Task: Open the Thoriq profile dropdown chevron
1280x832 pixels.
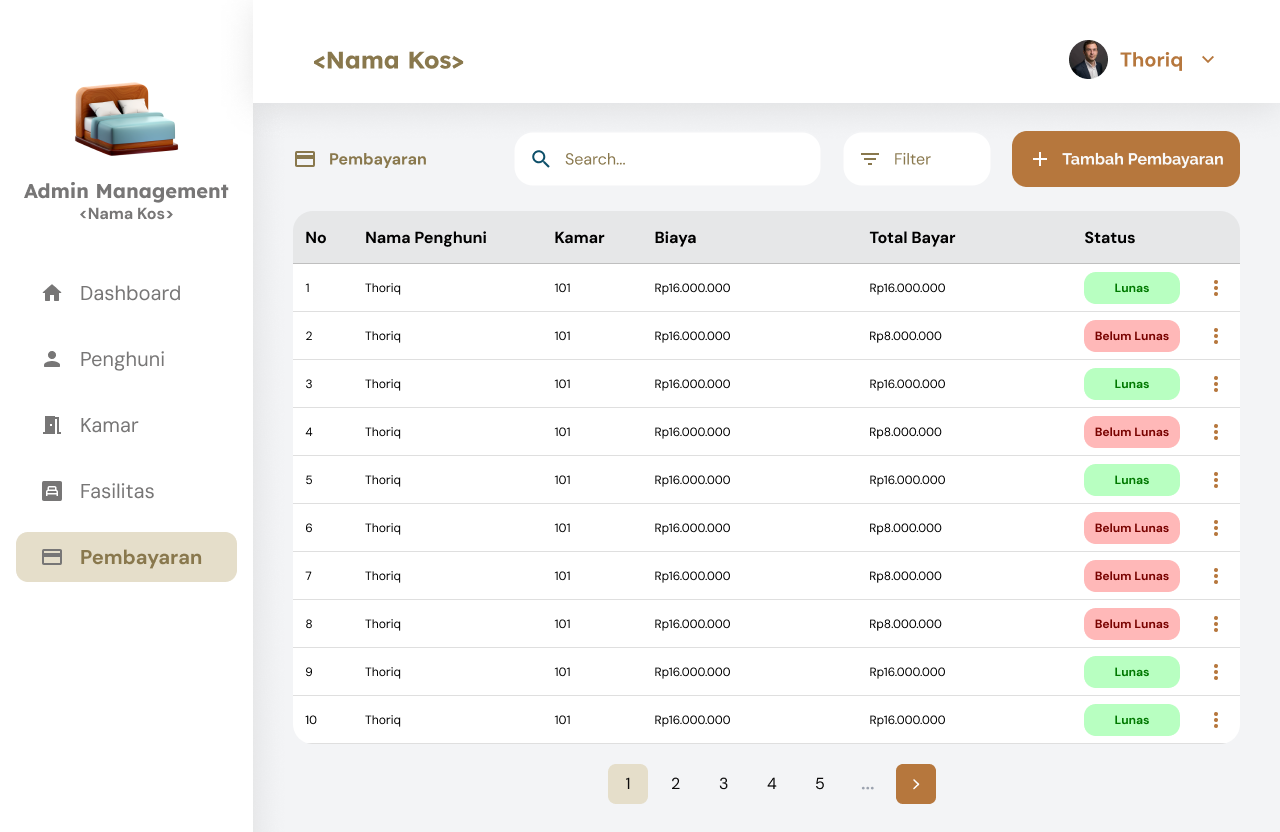Action: pos(1208,59)
